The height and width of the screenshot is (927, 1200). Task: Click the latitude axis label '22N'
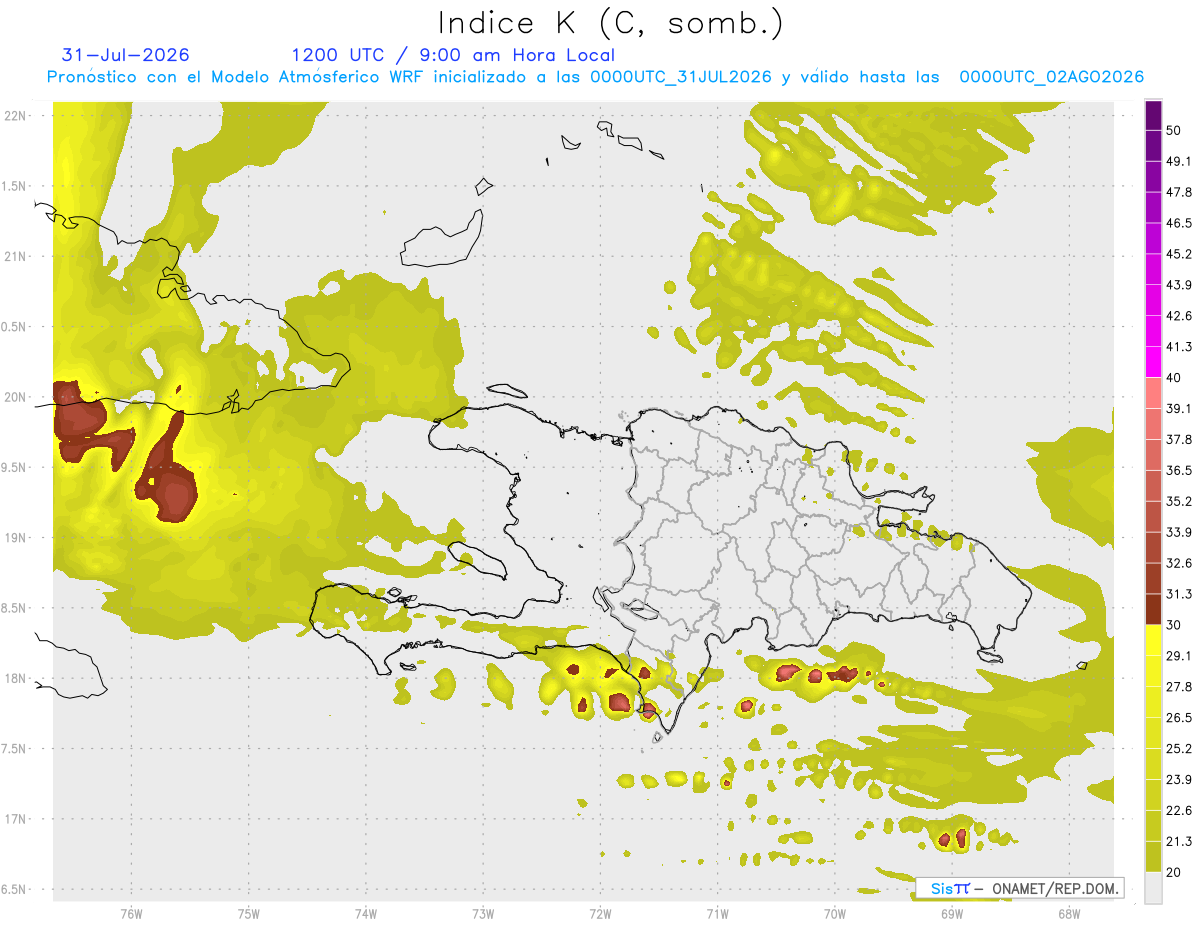[16, 116]
